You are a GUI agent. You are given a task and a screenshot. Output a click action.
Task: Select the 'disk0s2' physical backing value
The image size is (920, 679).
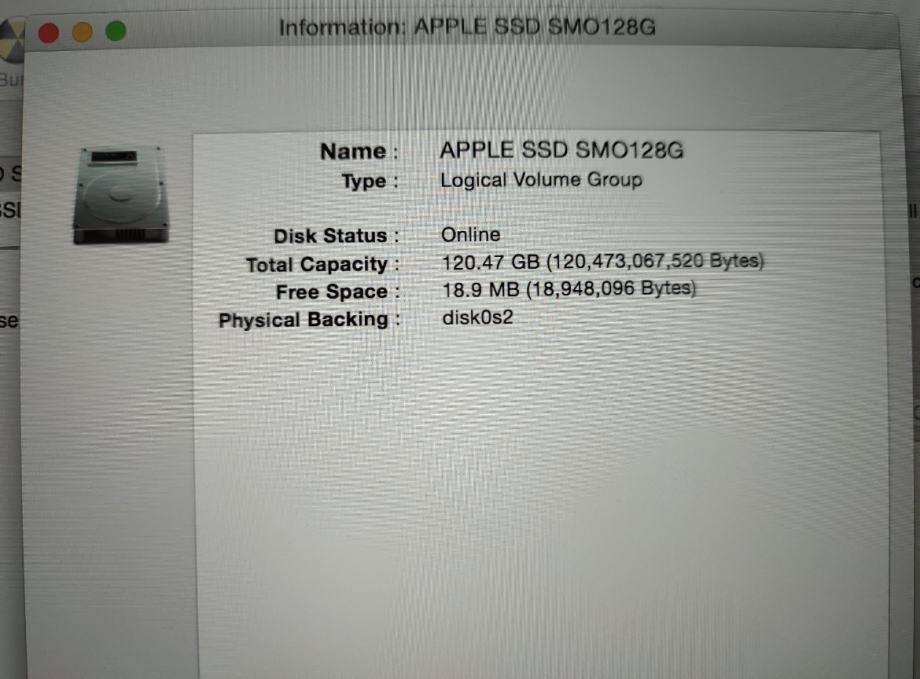coord(478,317)
